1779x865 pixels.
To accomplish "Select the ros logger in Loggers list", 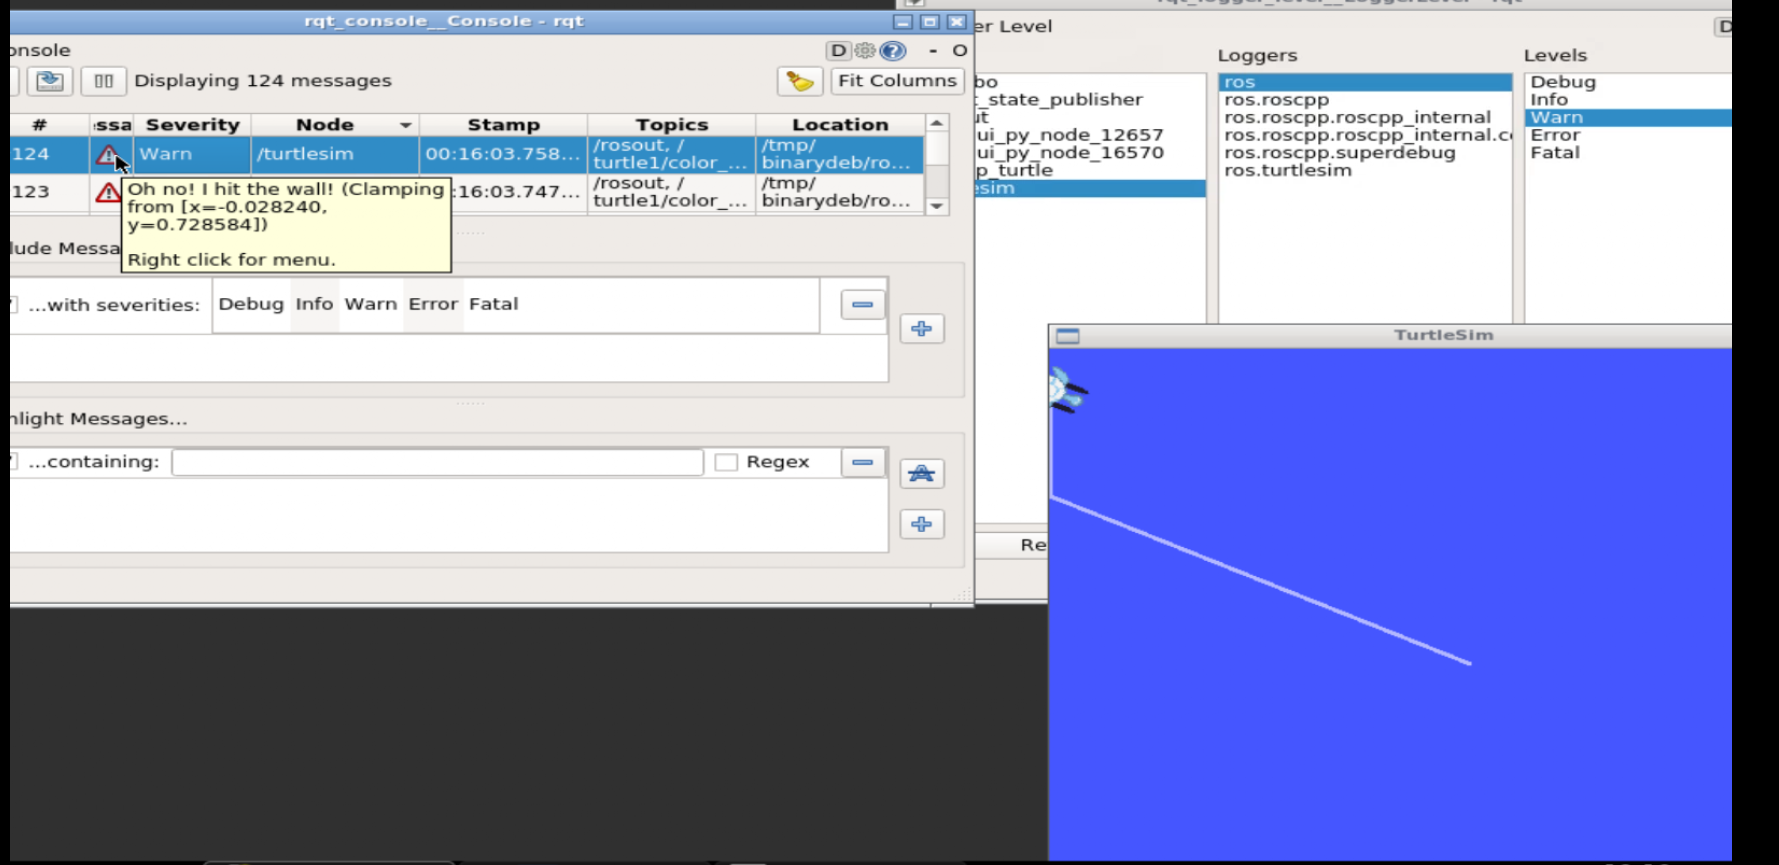I will (1365, 82).
